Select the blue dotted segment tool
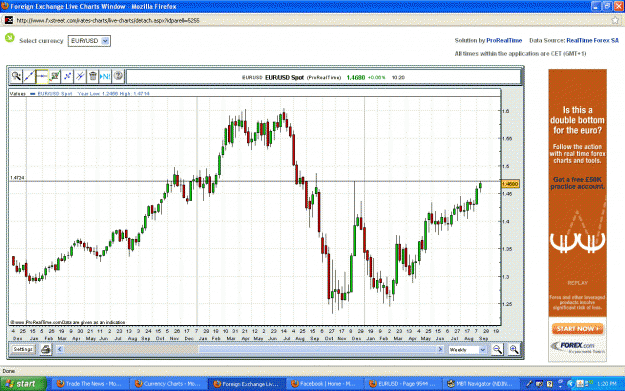 tap(67, 76)
